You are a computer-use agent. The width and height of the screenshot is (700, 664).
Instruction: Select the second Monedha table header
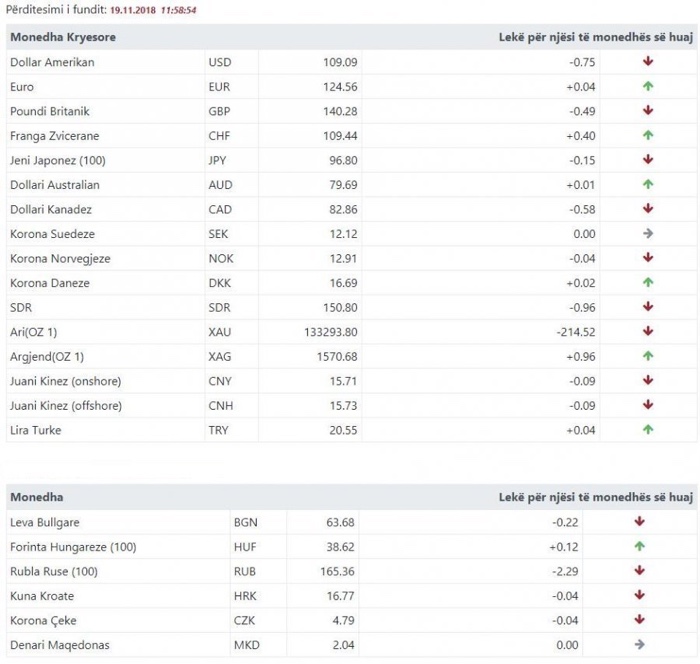pyautogui.click(x=37, y=497)
